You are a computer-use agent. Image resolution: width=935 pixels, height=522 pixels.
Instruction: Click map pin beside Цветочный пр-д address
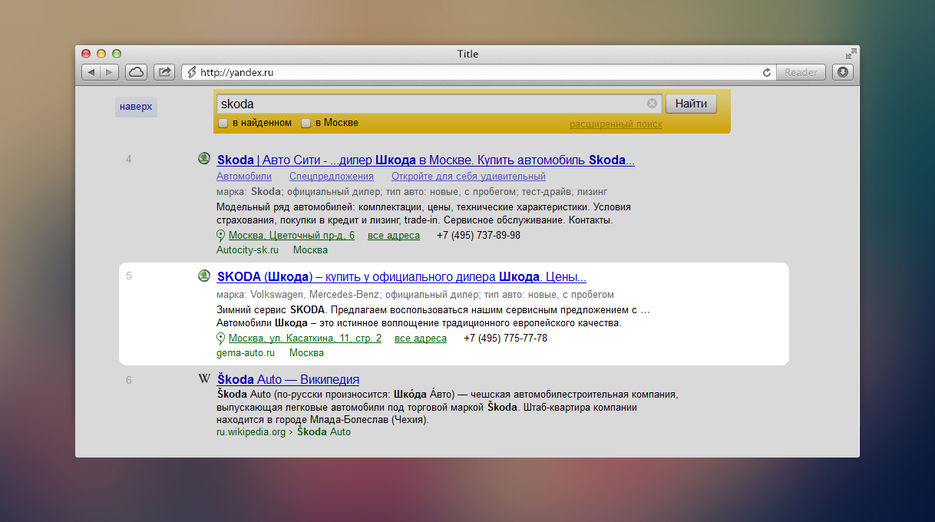coord(220,236)
